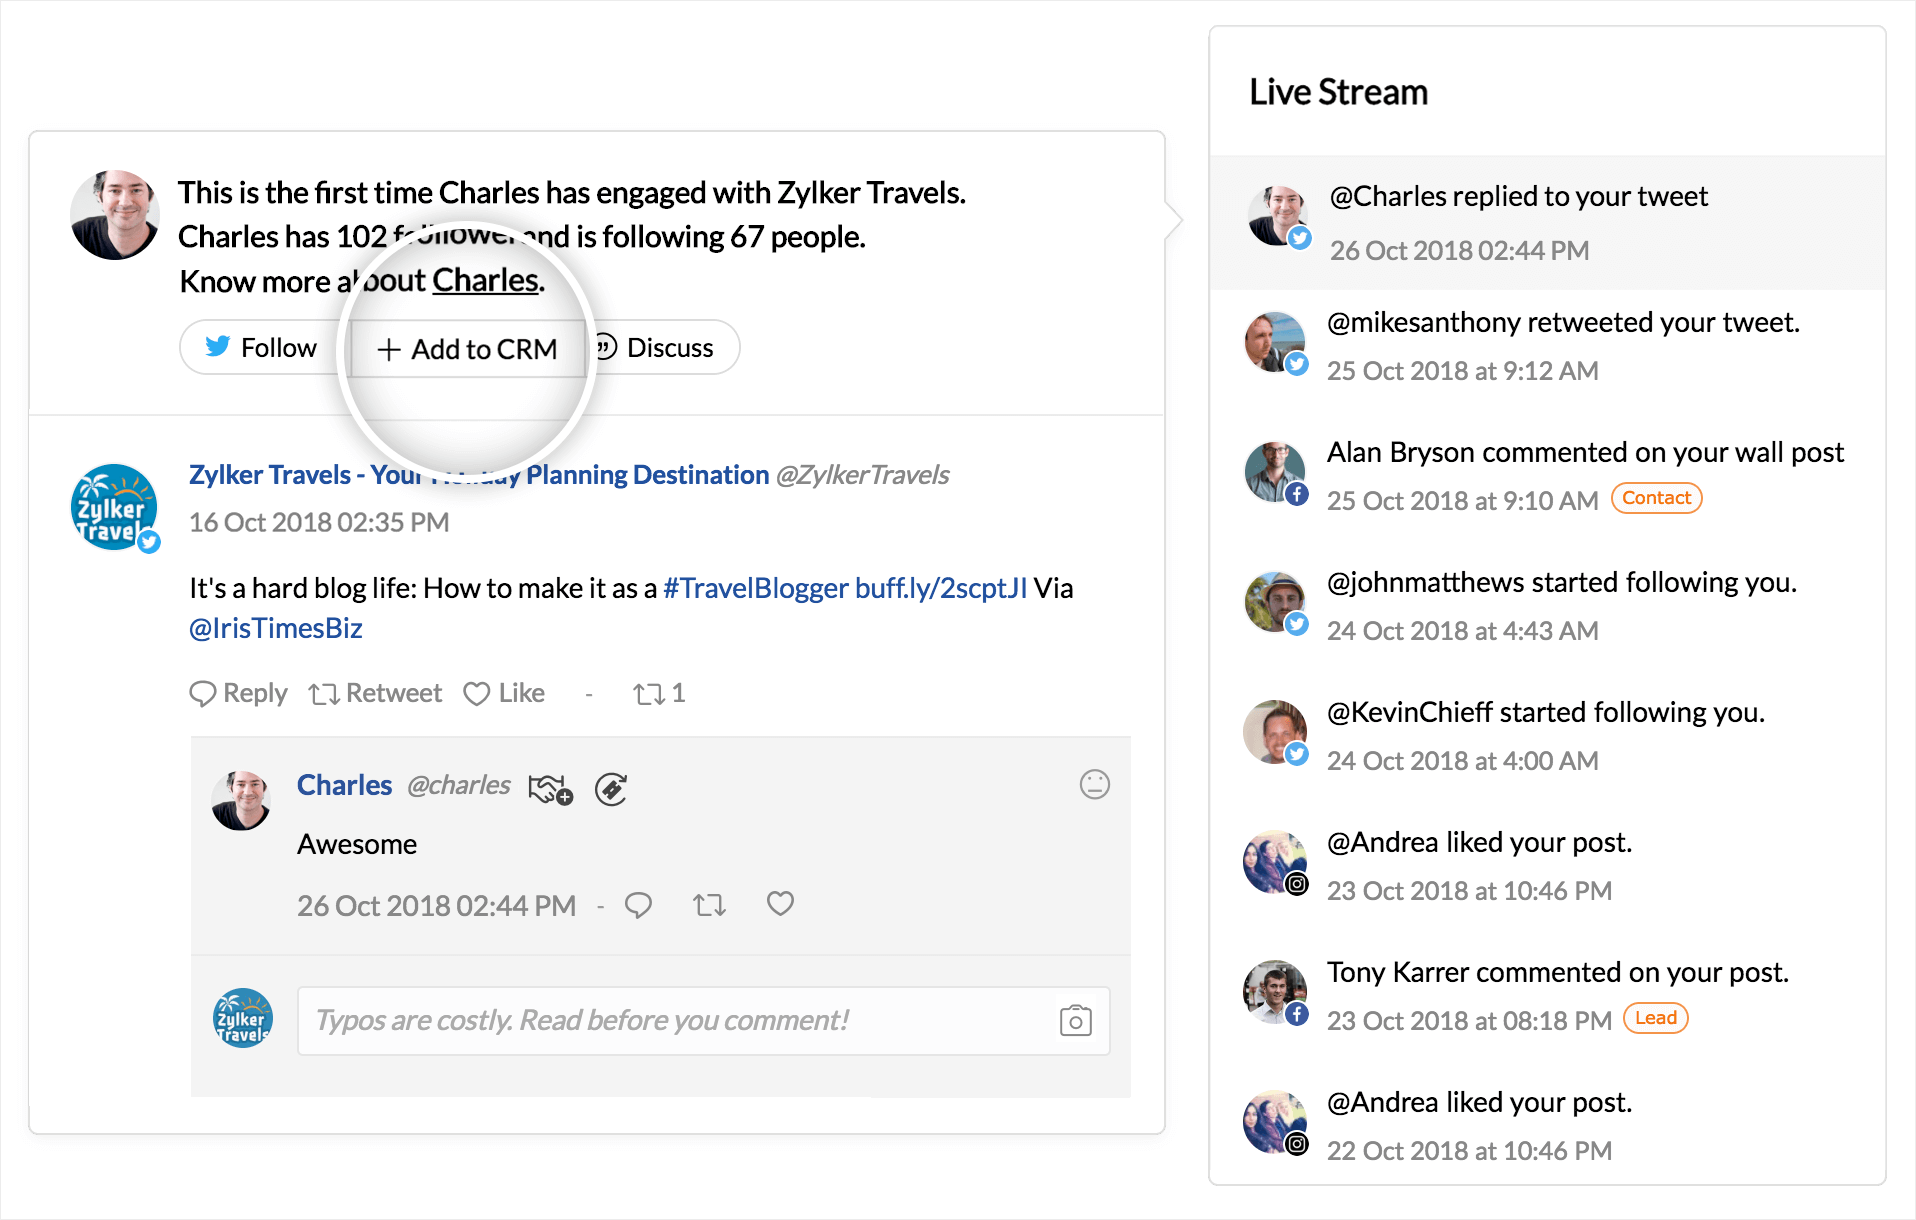Click Reply under the Zylker Travels tweet
1916x1220 pixels.
coord(238,693)
